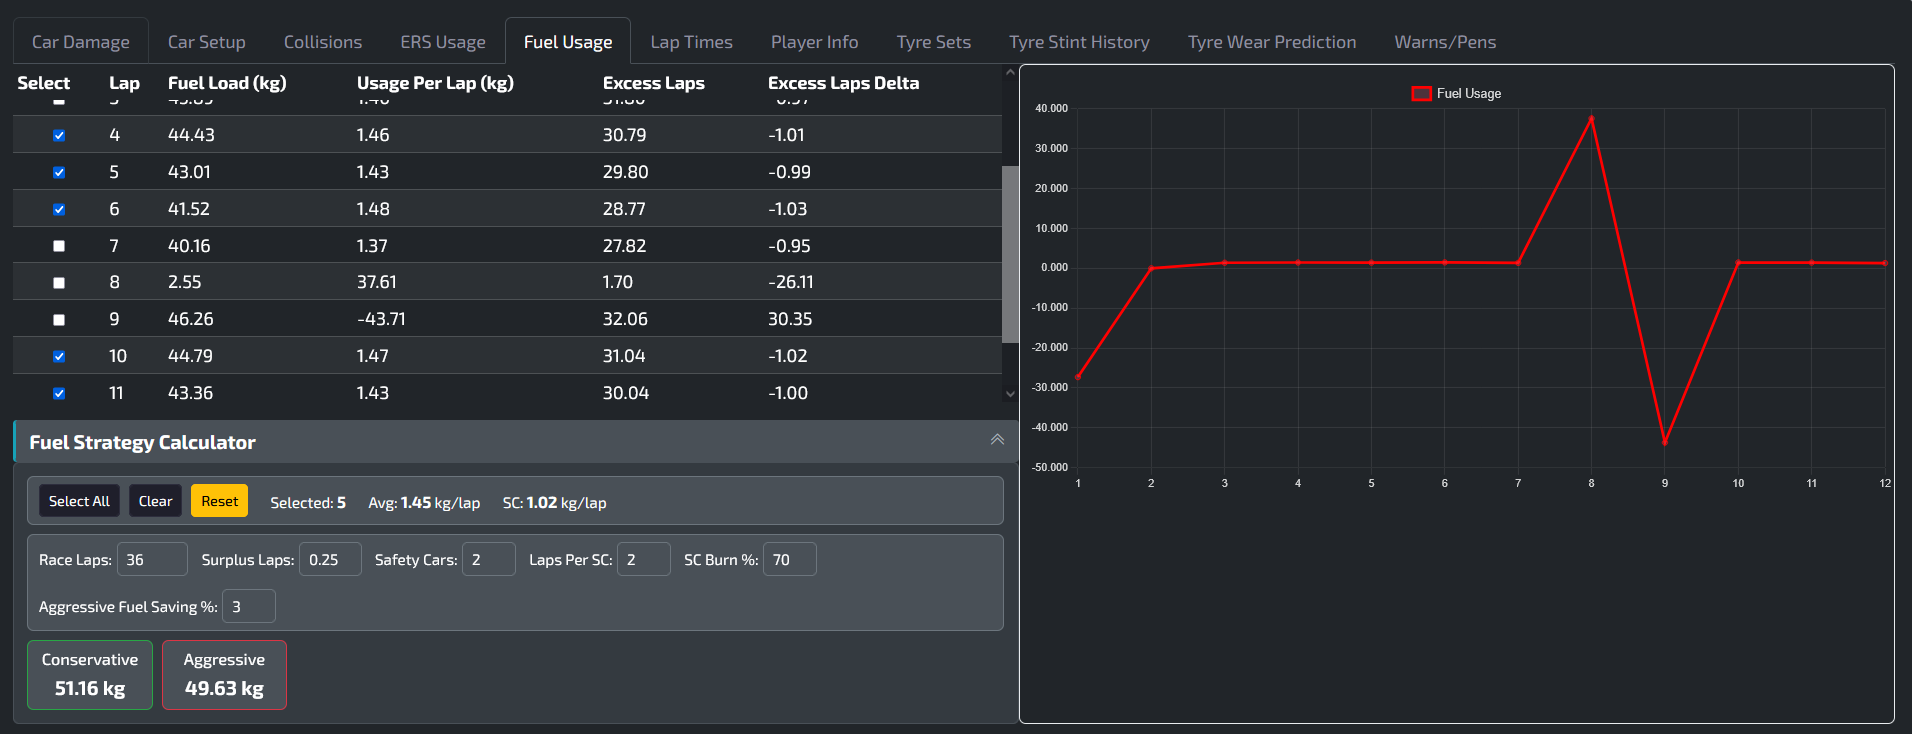Click the Lap column header

click(x=125, y=83)
